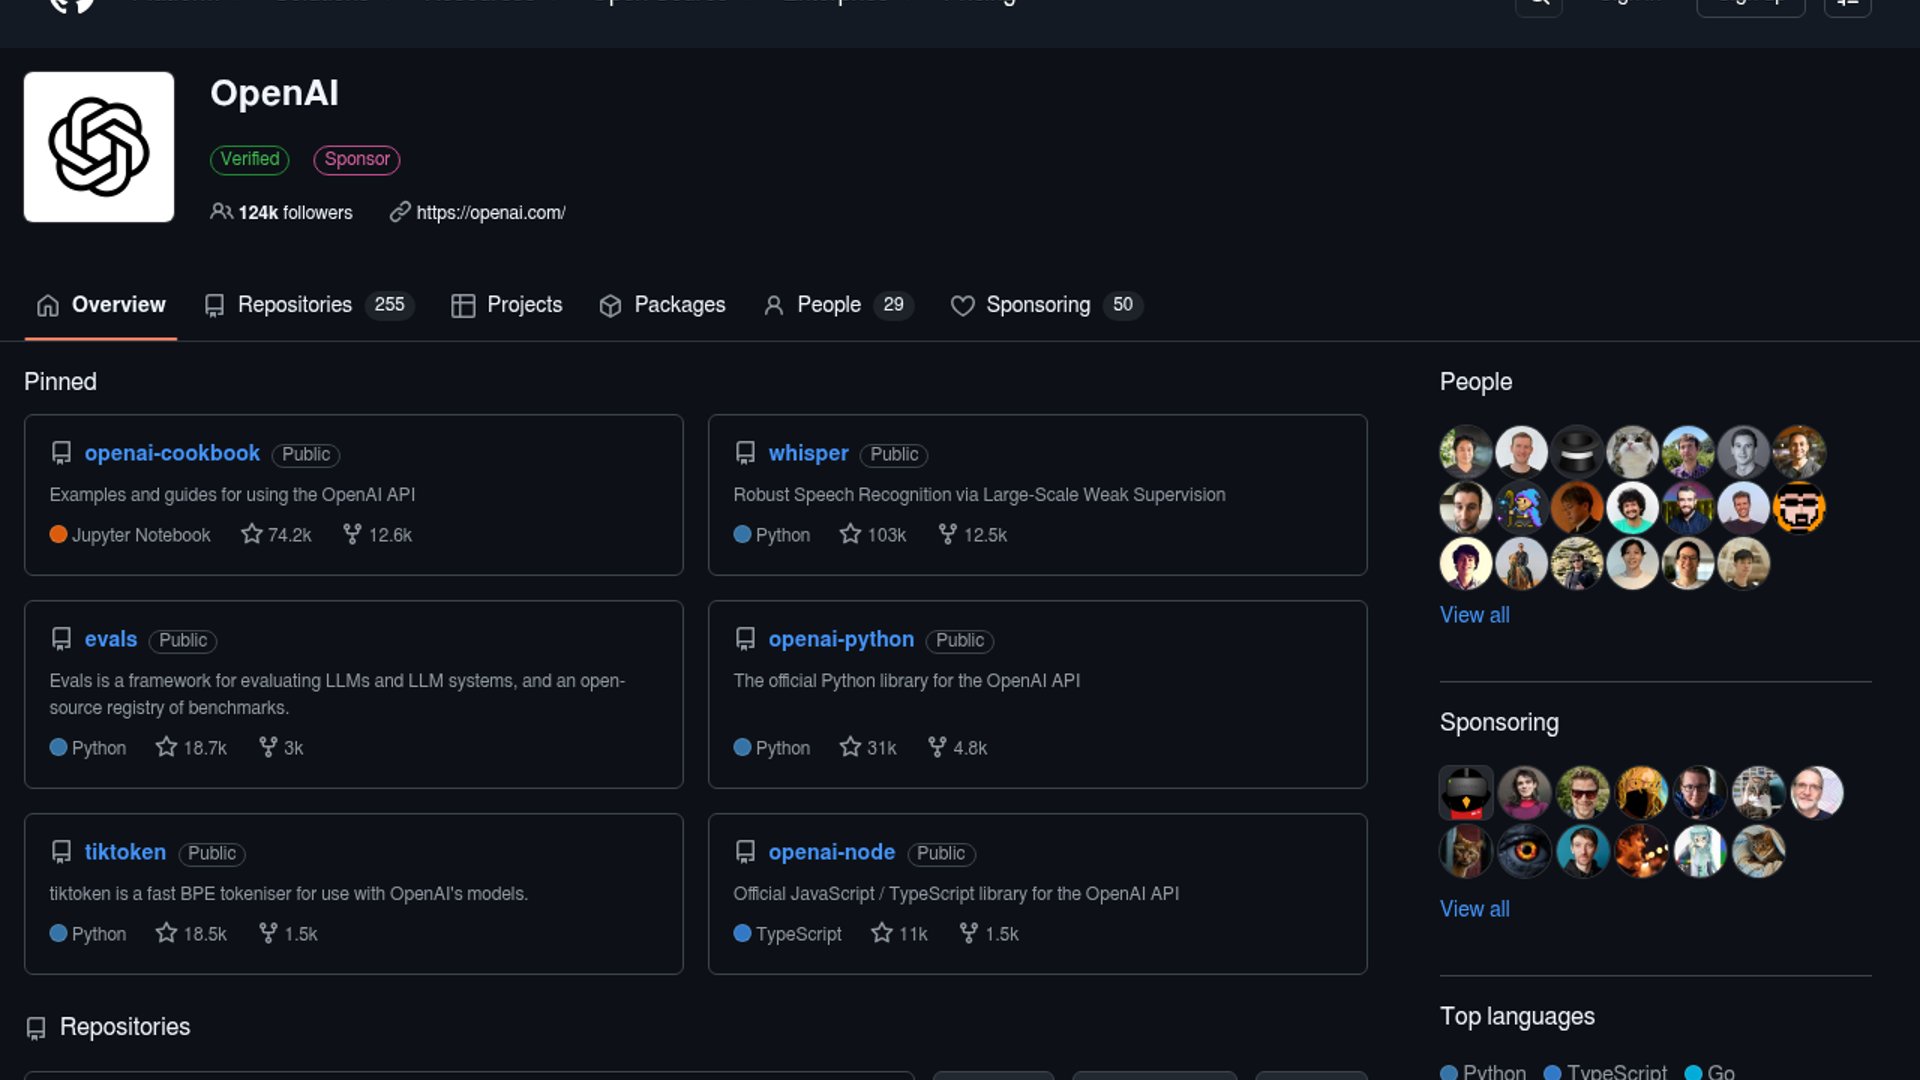The height and width of the screenshot is (1080, 1920).
Task: View whisper forks 12.5k
Action: click(x=972, y=535)
